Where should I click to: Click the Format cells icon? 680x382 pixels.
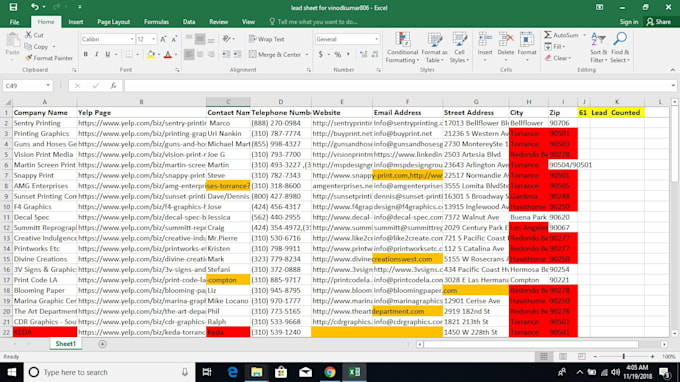click(527, 40)
